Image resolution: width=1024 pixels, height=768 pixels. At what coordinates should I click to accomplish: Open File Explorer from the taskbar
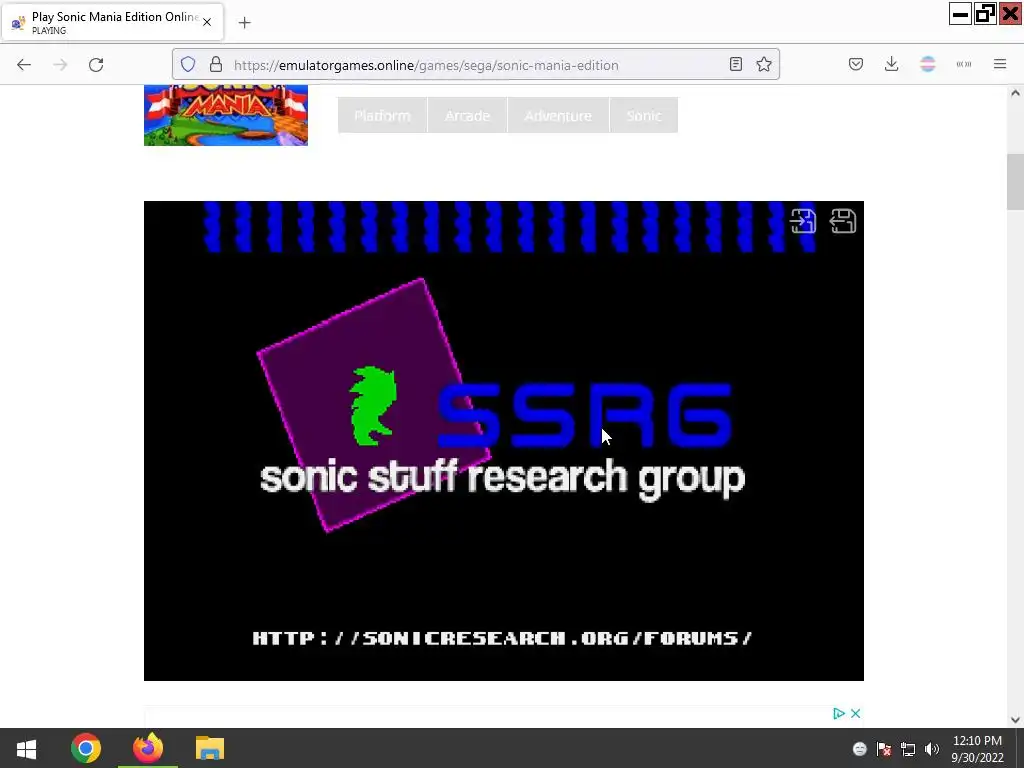[210, 748]
